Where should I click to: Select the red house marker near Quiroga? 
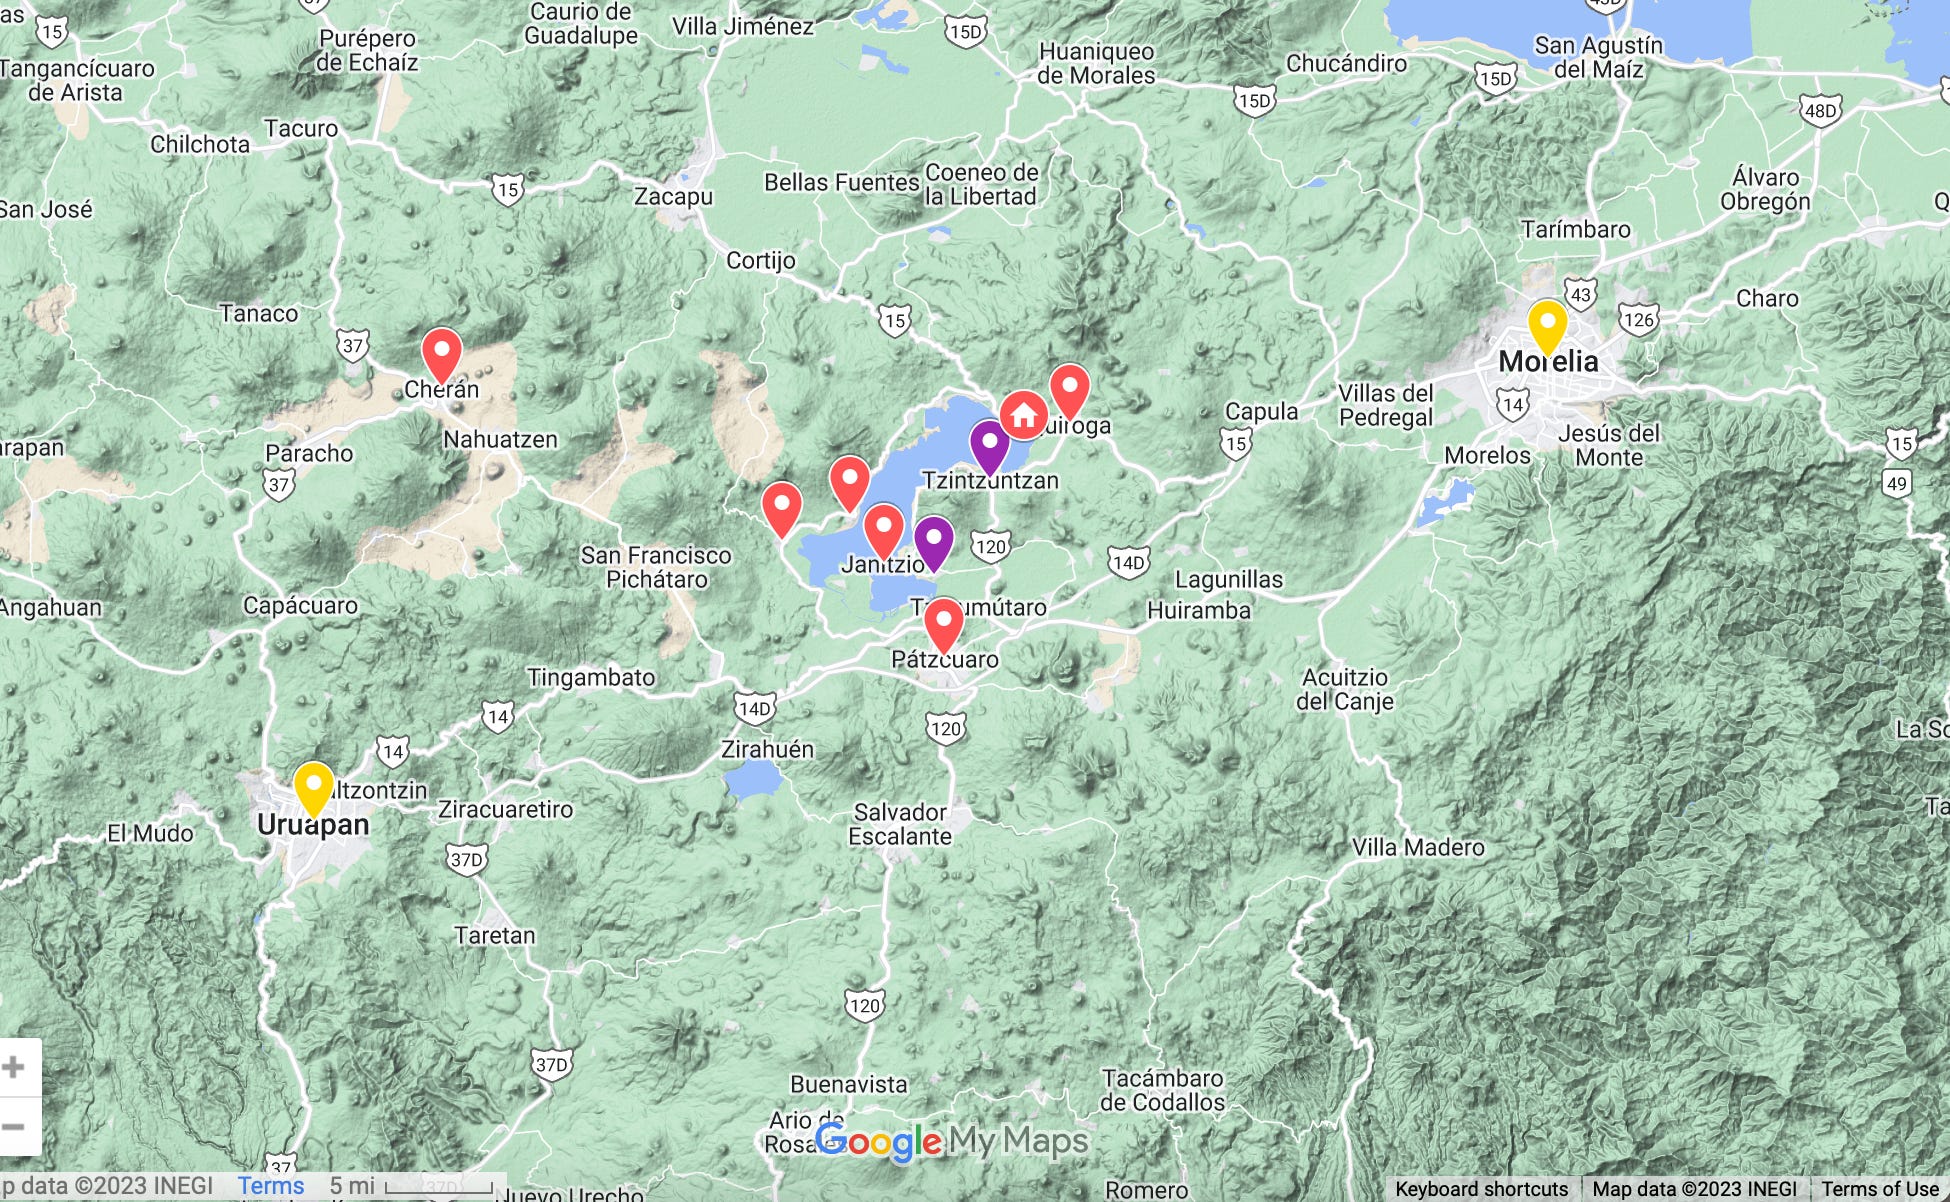click(1023, 414)
